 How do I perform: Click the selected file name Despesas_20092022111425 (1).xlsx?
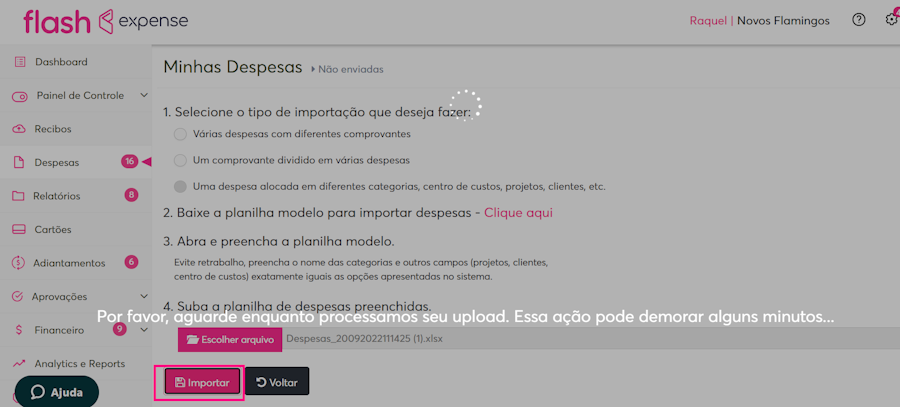[x=364, y=339]
